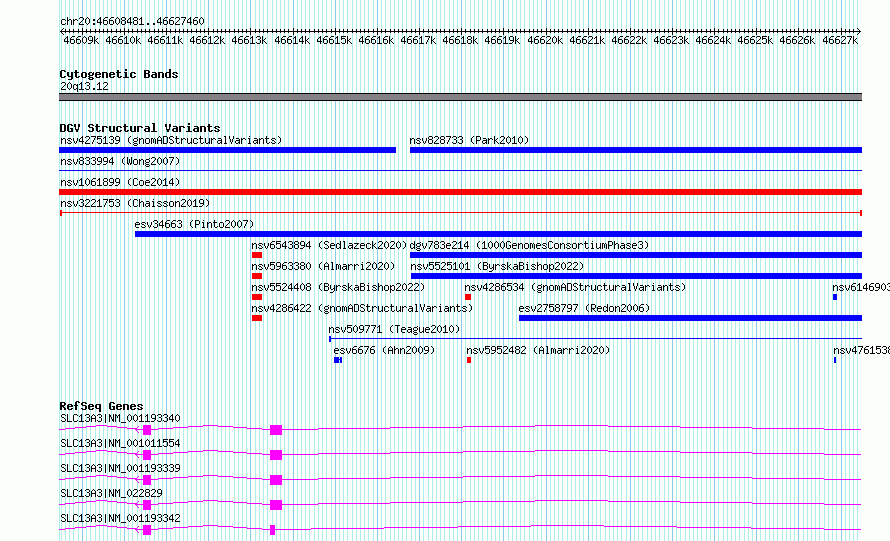Image resolution: width=890 pixels, height=541 pixels.
Task: Open the esv6676 (Ahn2009) label
Action: [384, 350]
